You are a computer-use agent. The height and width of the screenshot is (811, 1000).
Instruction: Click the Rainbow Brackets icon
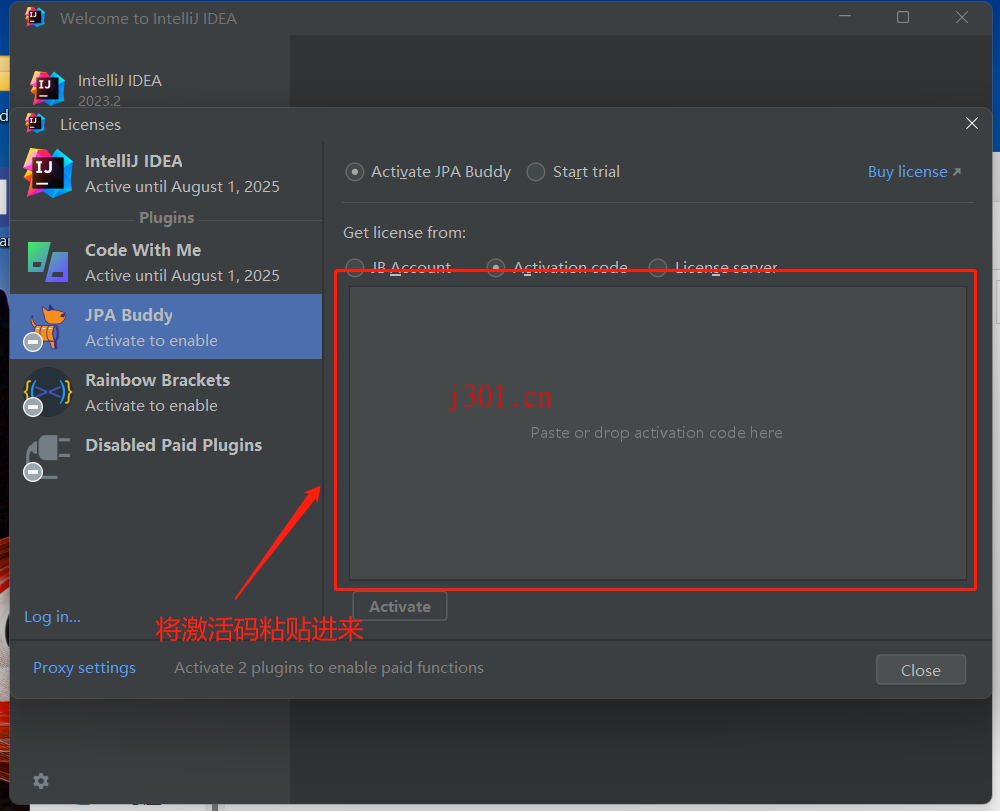48,391
